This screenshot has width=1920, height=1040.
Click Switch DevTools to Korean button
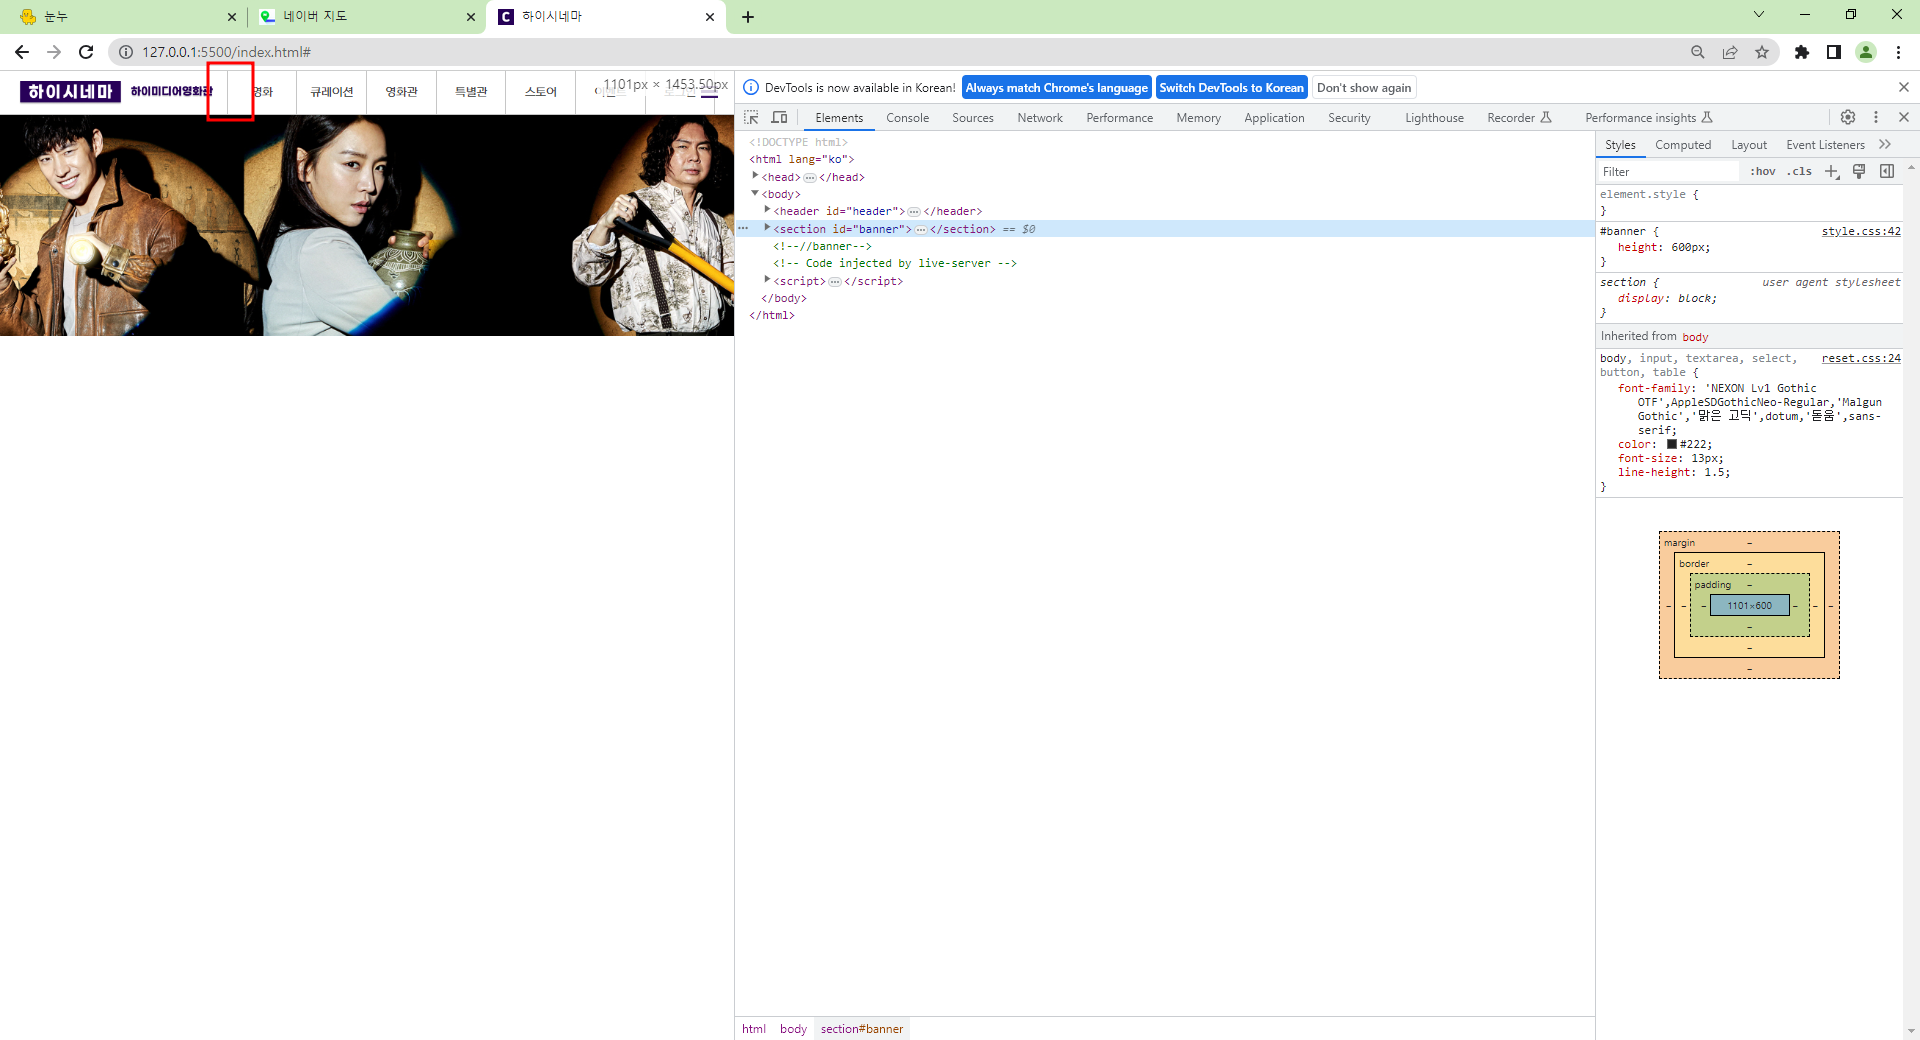[x=1231, y=88]
